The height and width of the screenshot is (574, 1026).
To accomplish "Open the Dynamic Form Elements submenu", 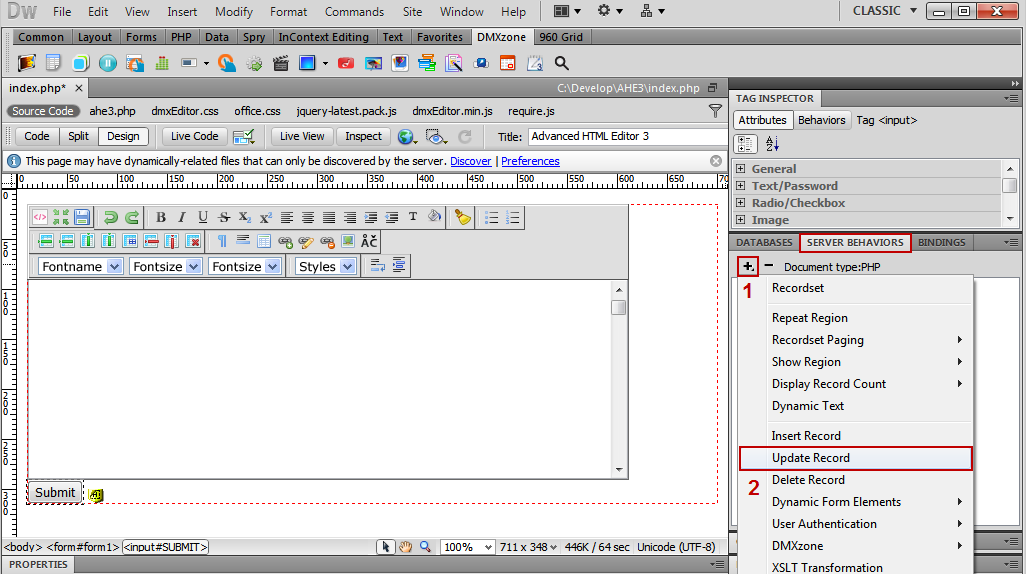I will (x=855, y=502).
